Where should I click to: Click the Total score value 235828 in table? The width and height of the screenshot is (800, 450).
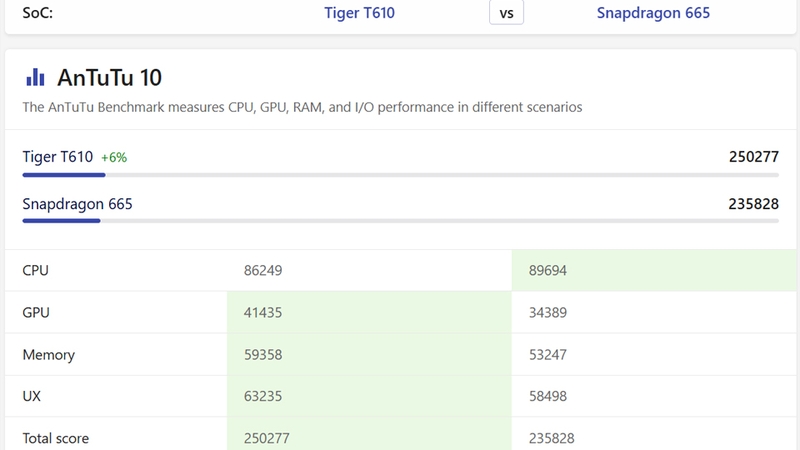(552, 438)
